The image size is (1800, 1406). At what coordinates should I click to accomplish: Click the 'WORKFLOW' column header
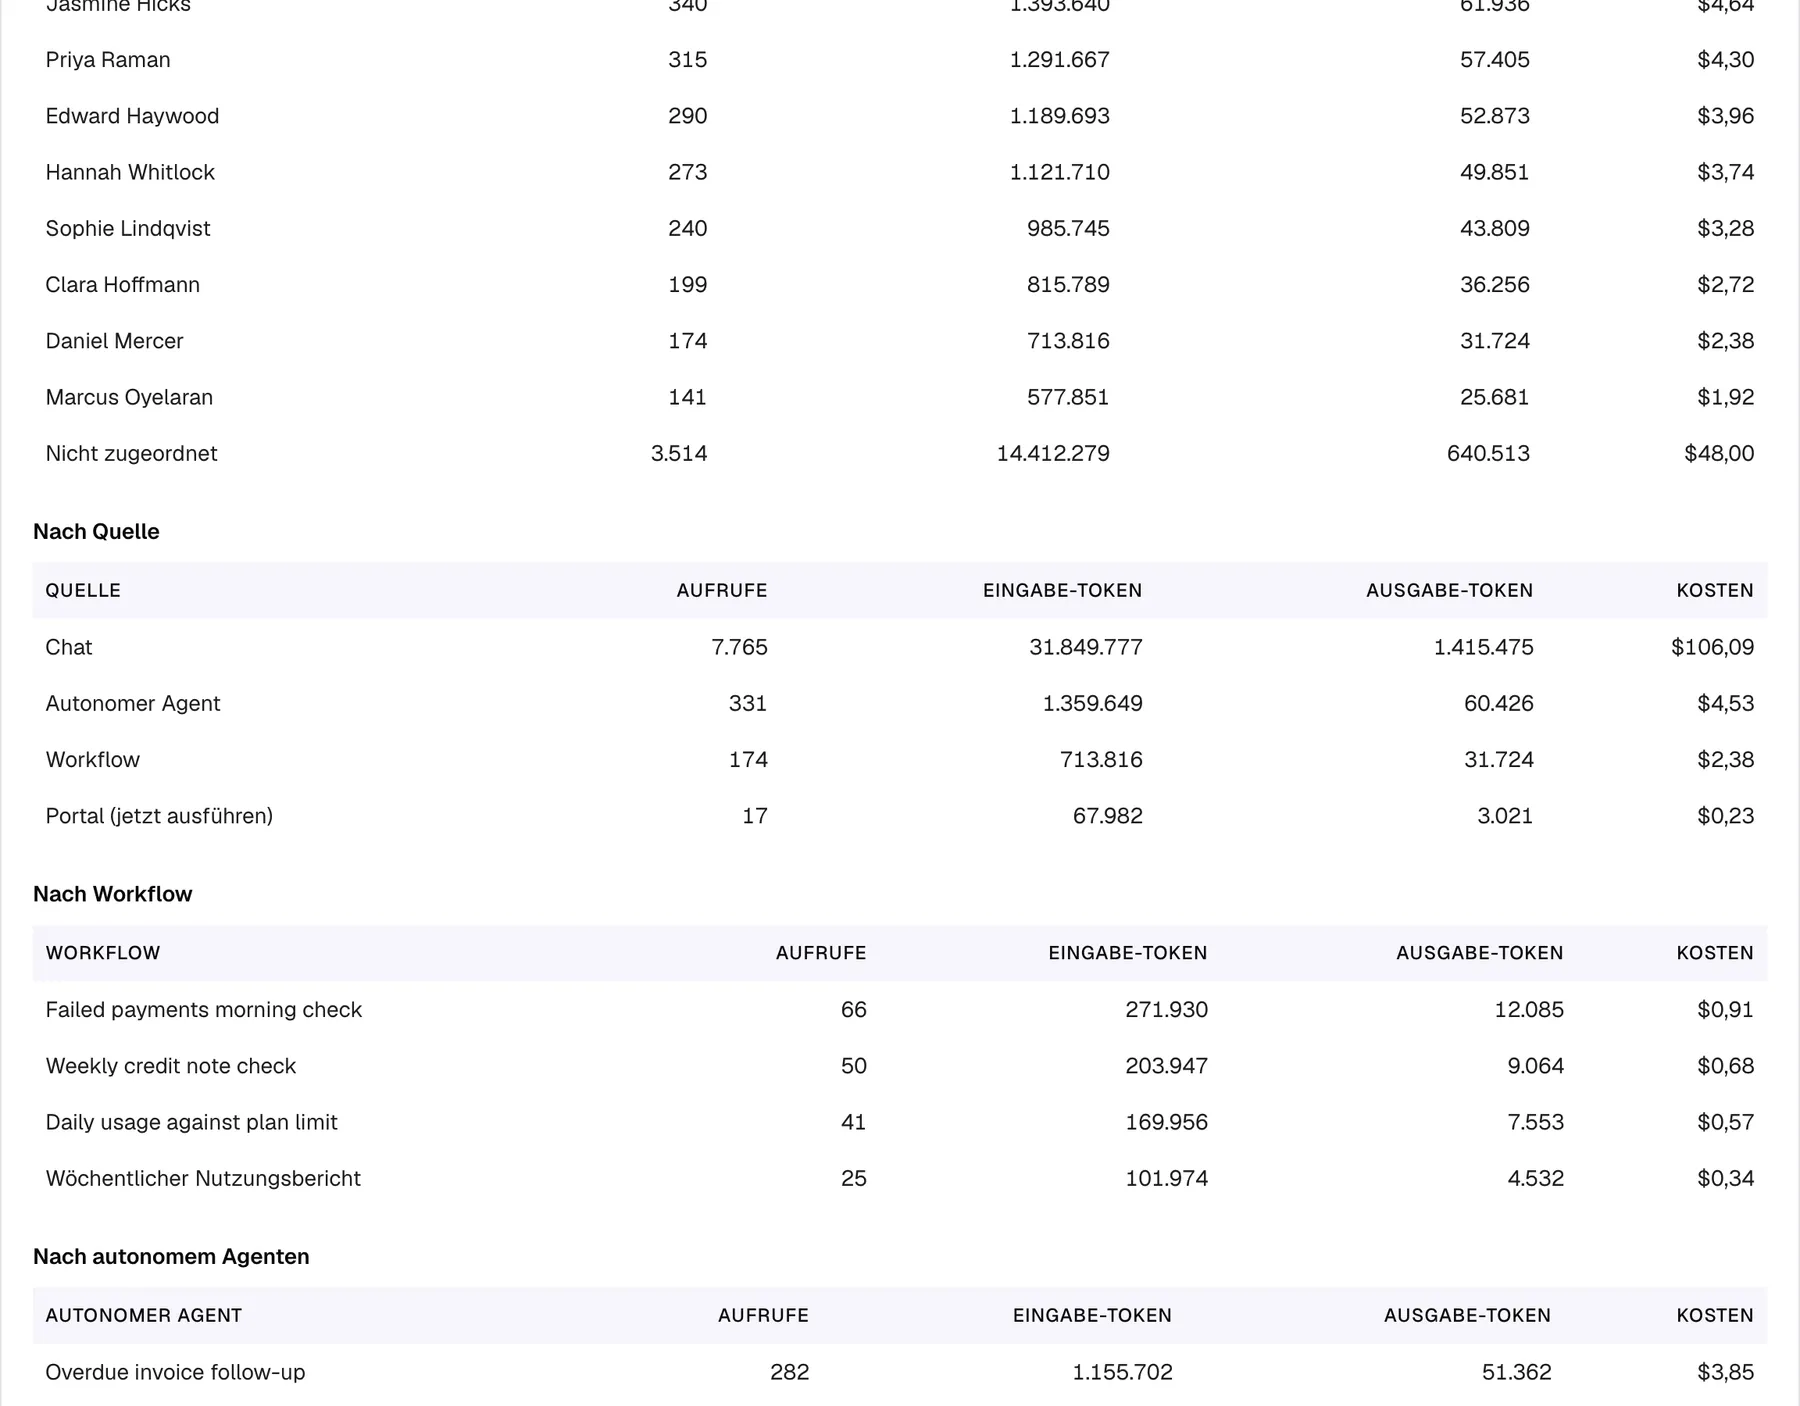pyautogui.click(x=103, y=953)
